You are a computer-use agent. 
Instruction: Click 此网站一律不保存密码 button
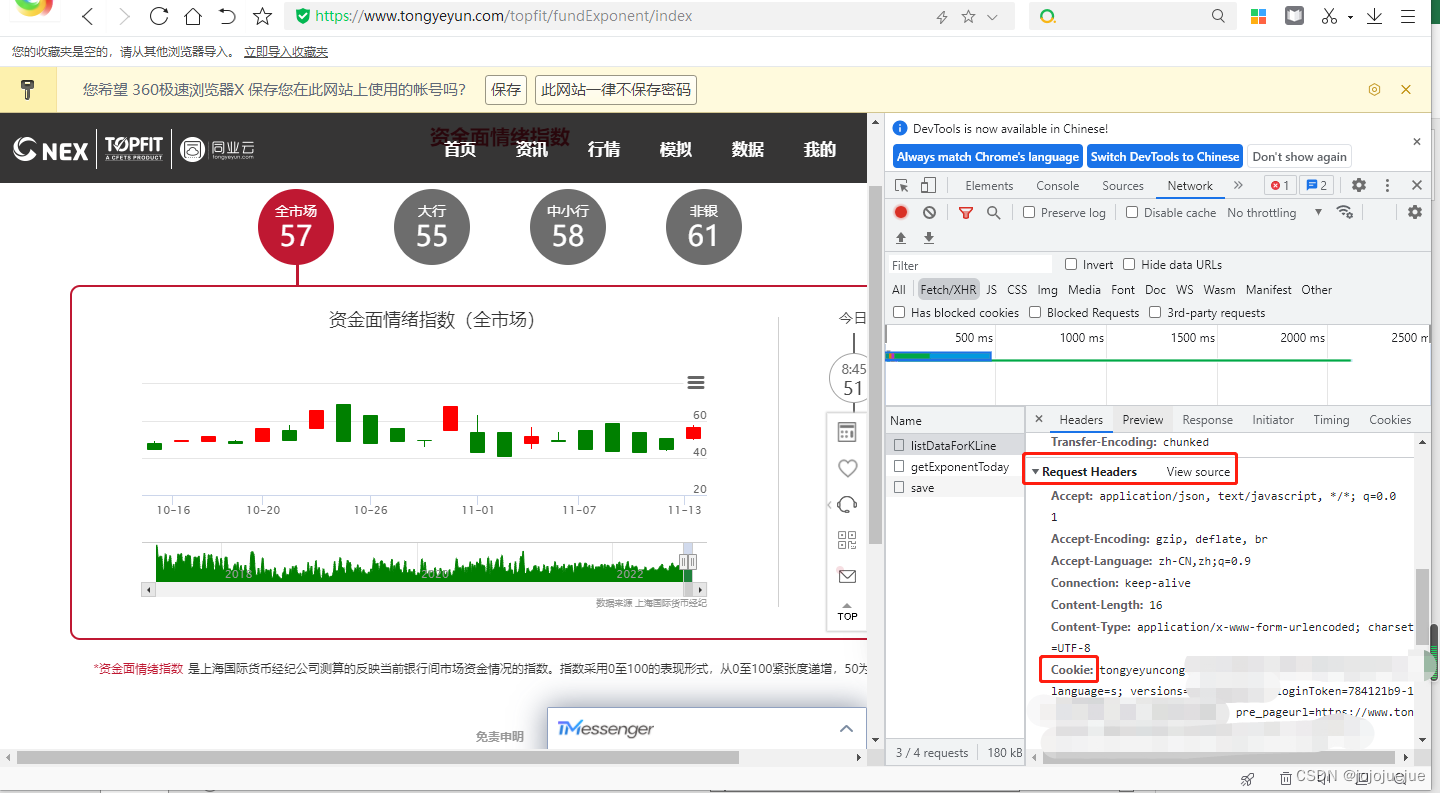[616, 90]
